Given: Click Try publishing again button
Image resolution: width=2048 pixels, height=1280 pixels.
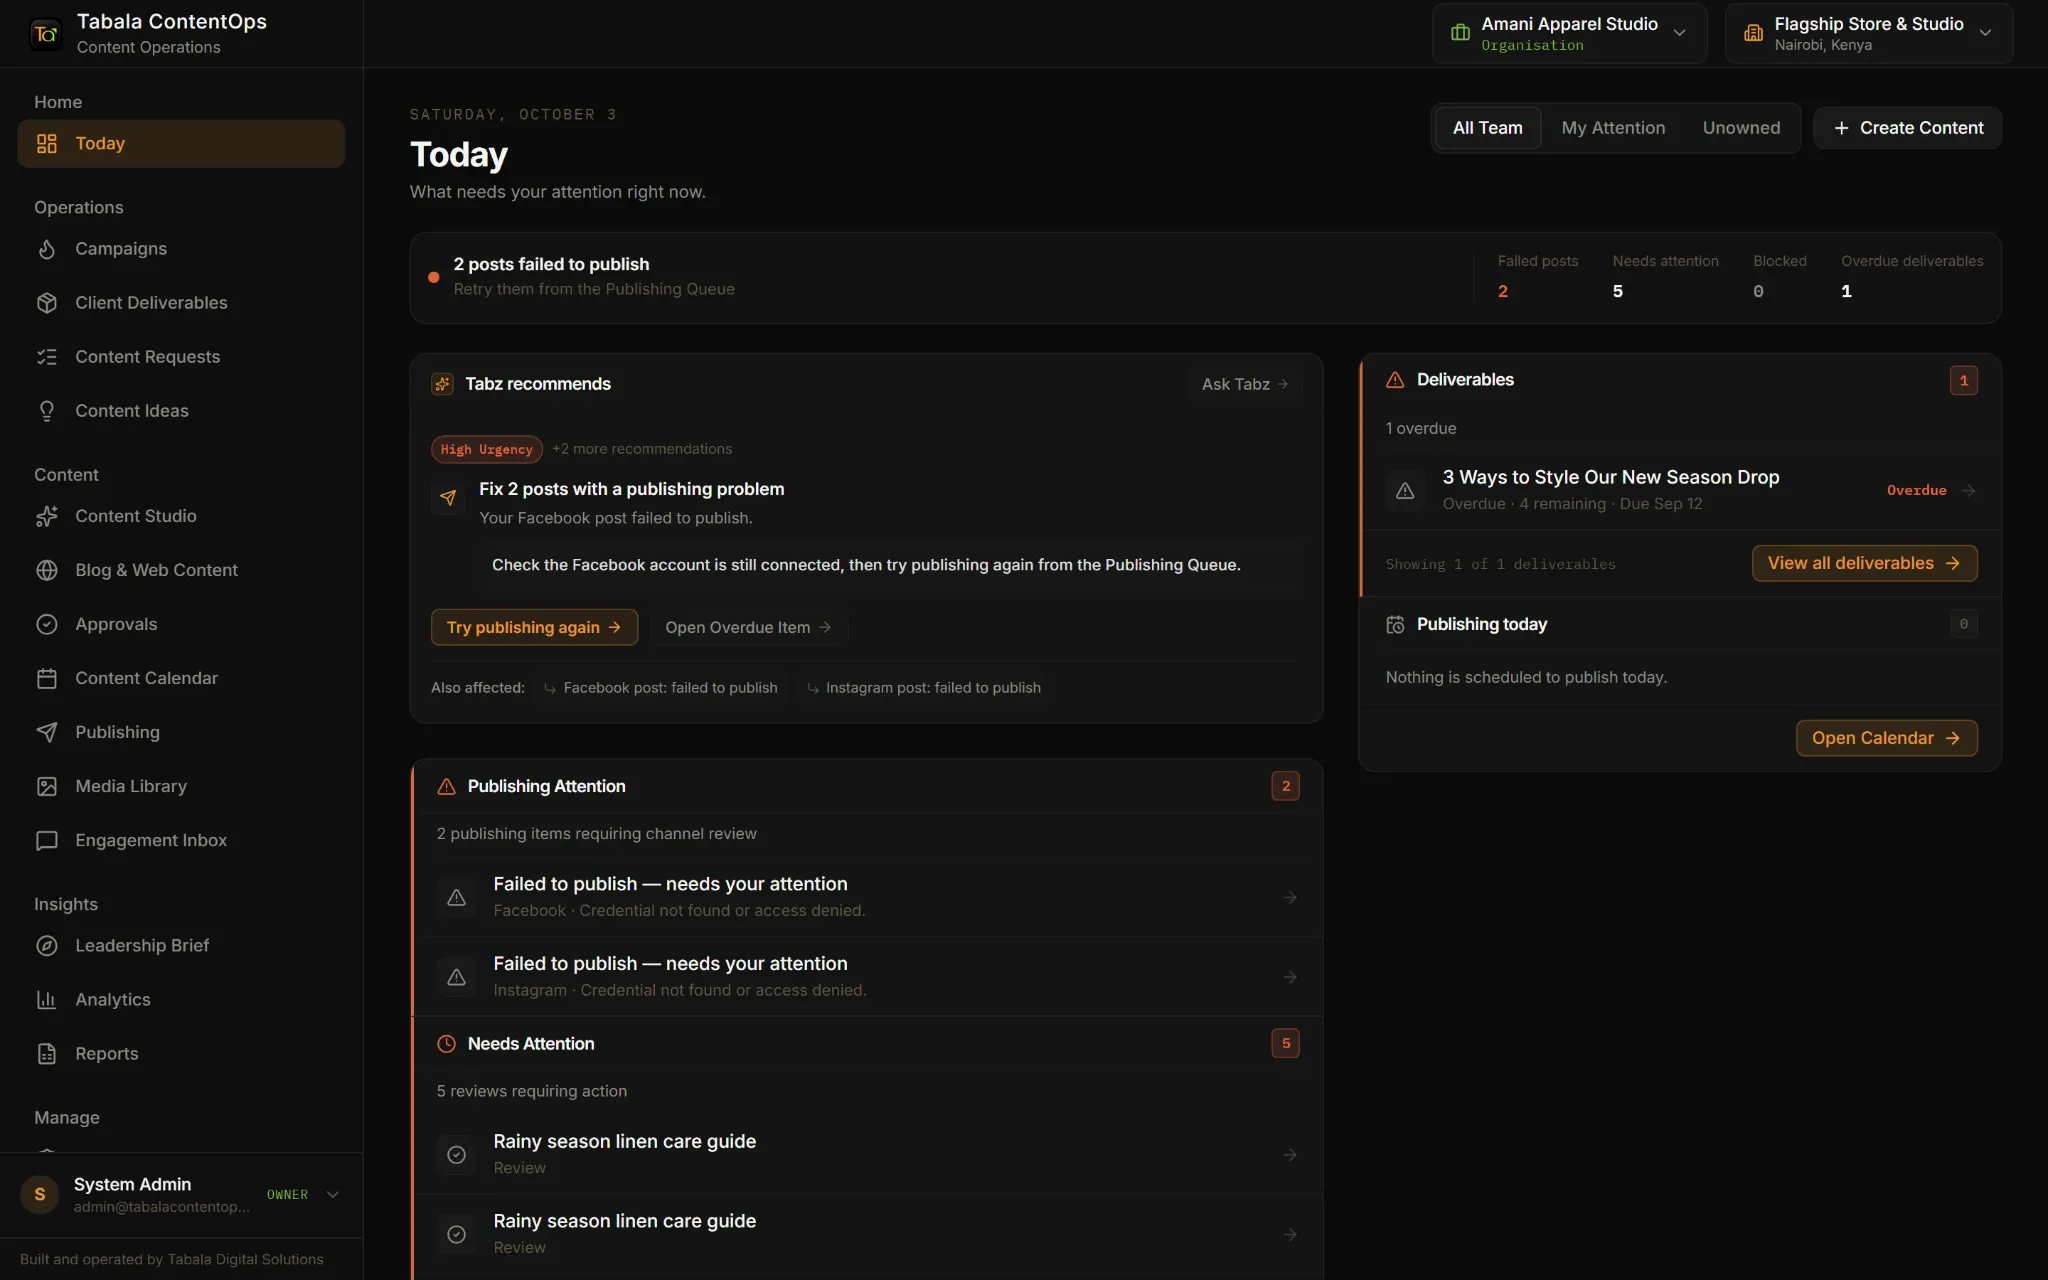Looking at the screenshot, I should click(x=534, y=627).
